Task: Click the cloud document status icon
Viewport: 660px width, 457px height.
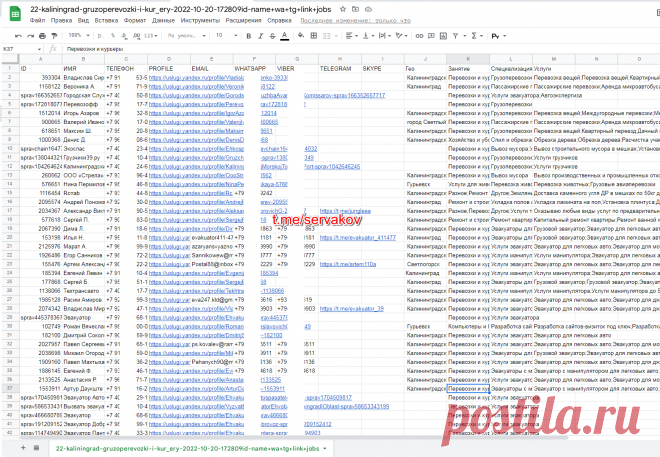Action: pyautogui.click(x=368, y=9)
